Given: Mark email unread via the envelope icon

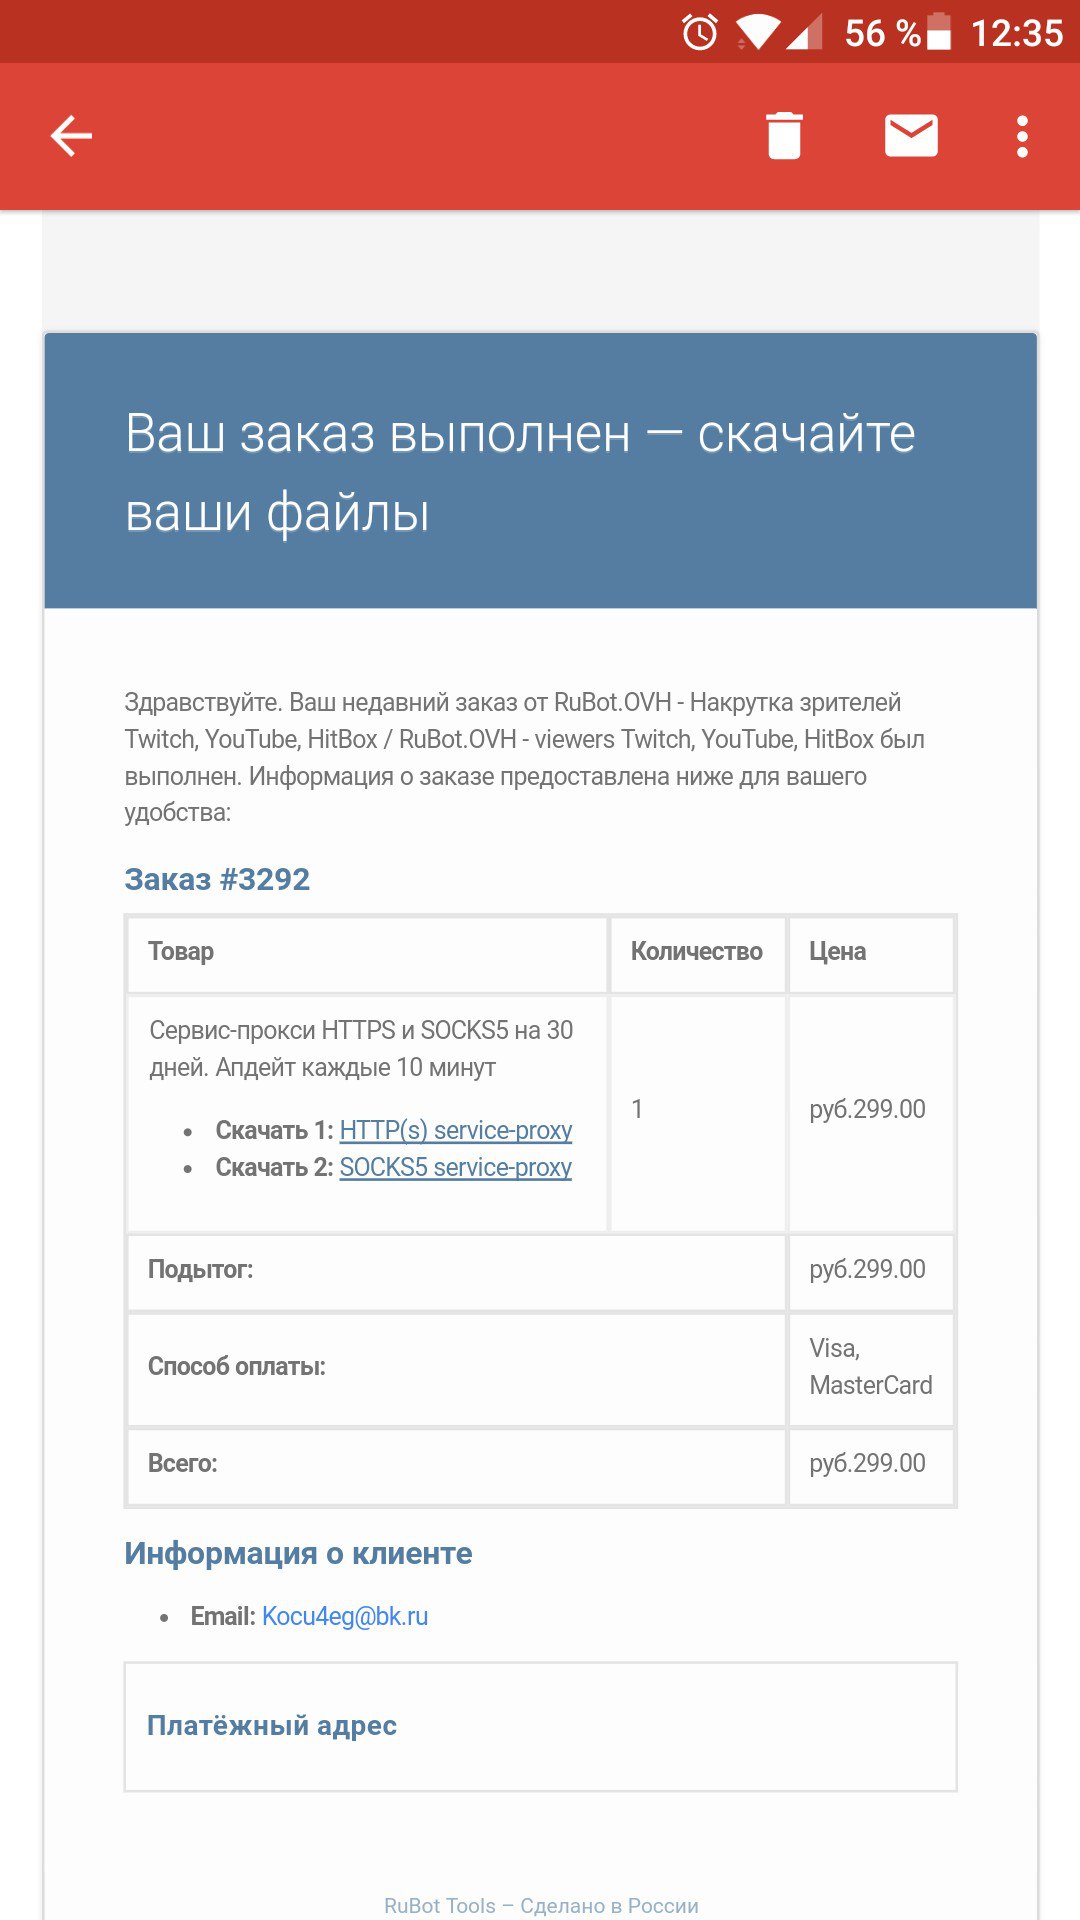Looking at the screenshot, I should (x=911, y=136).
